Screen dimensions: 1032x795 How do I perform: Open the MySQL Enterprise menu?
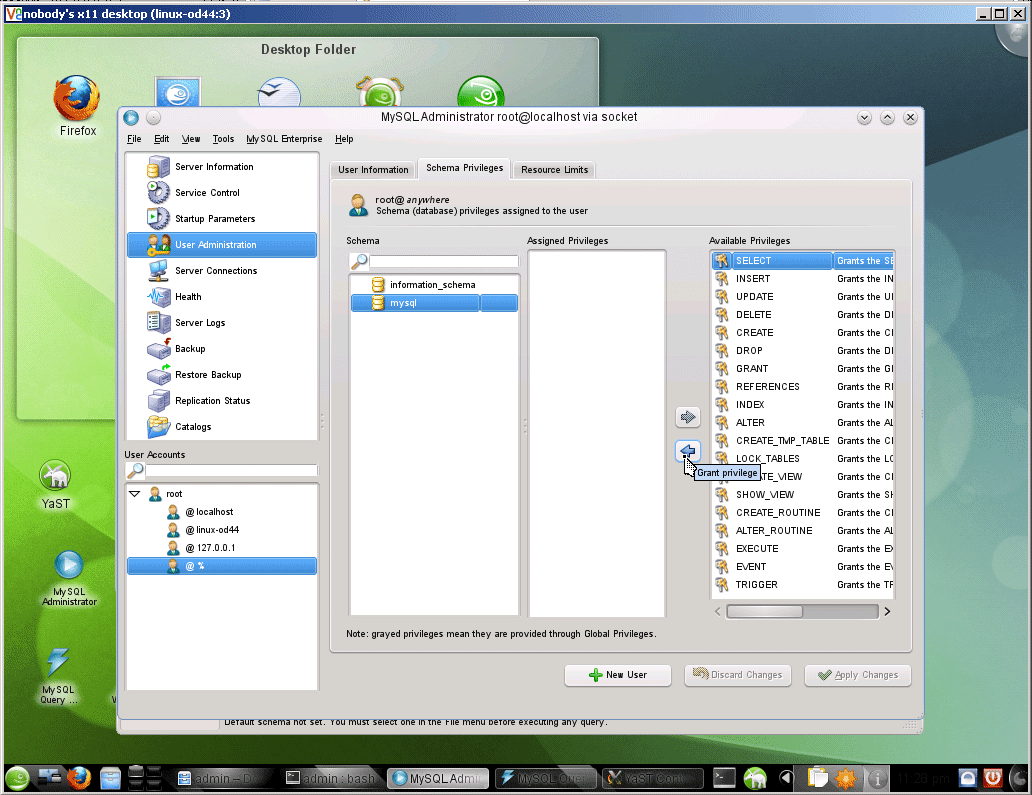coord(284,139)
